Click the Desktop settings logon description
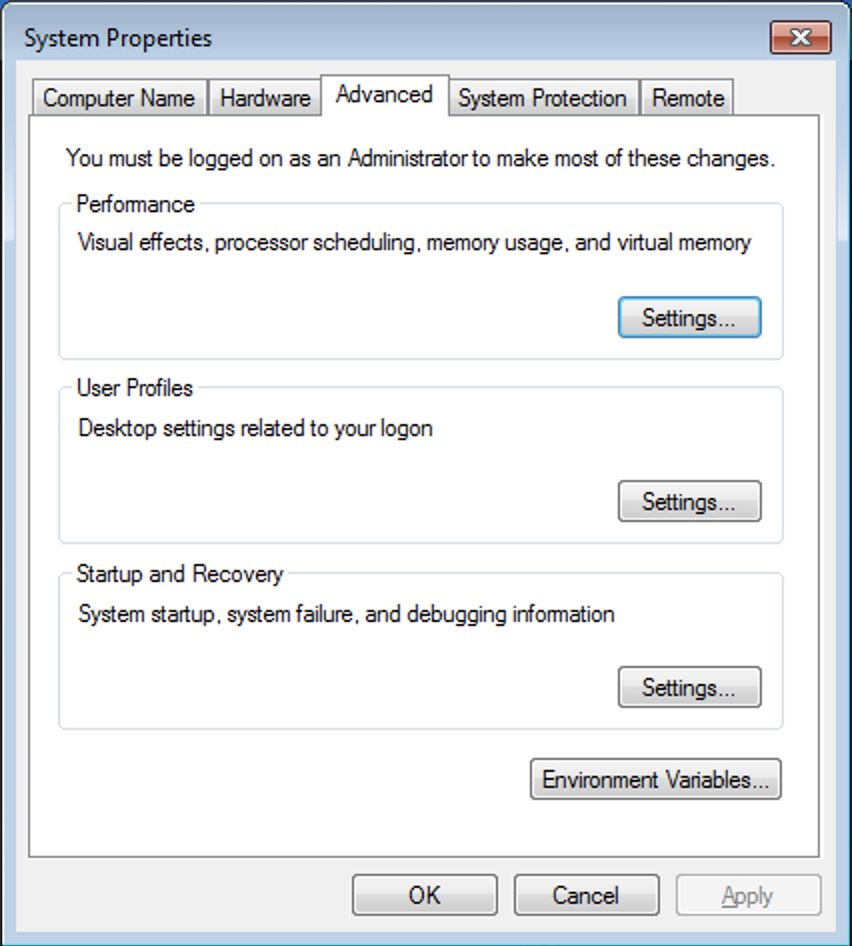 point(255,428)
